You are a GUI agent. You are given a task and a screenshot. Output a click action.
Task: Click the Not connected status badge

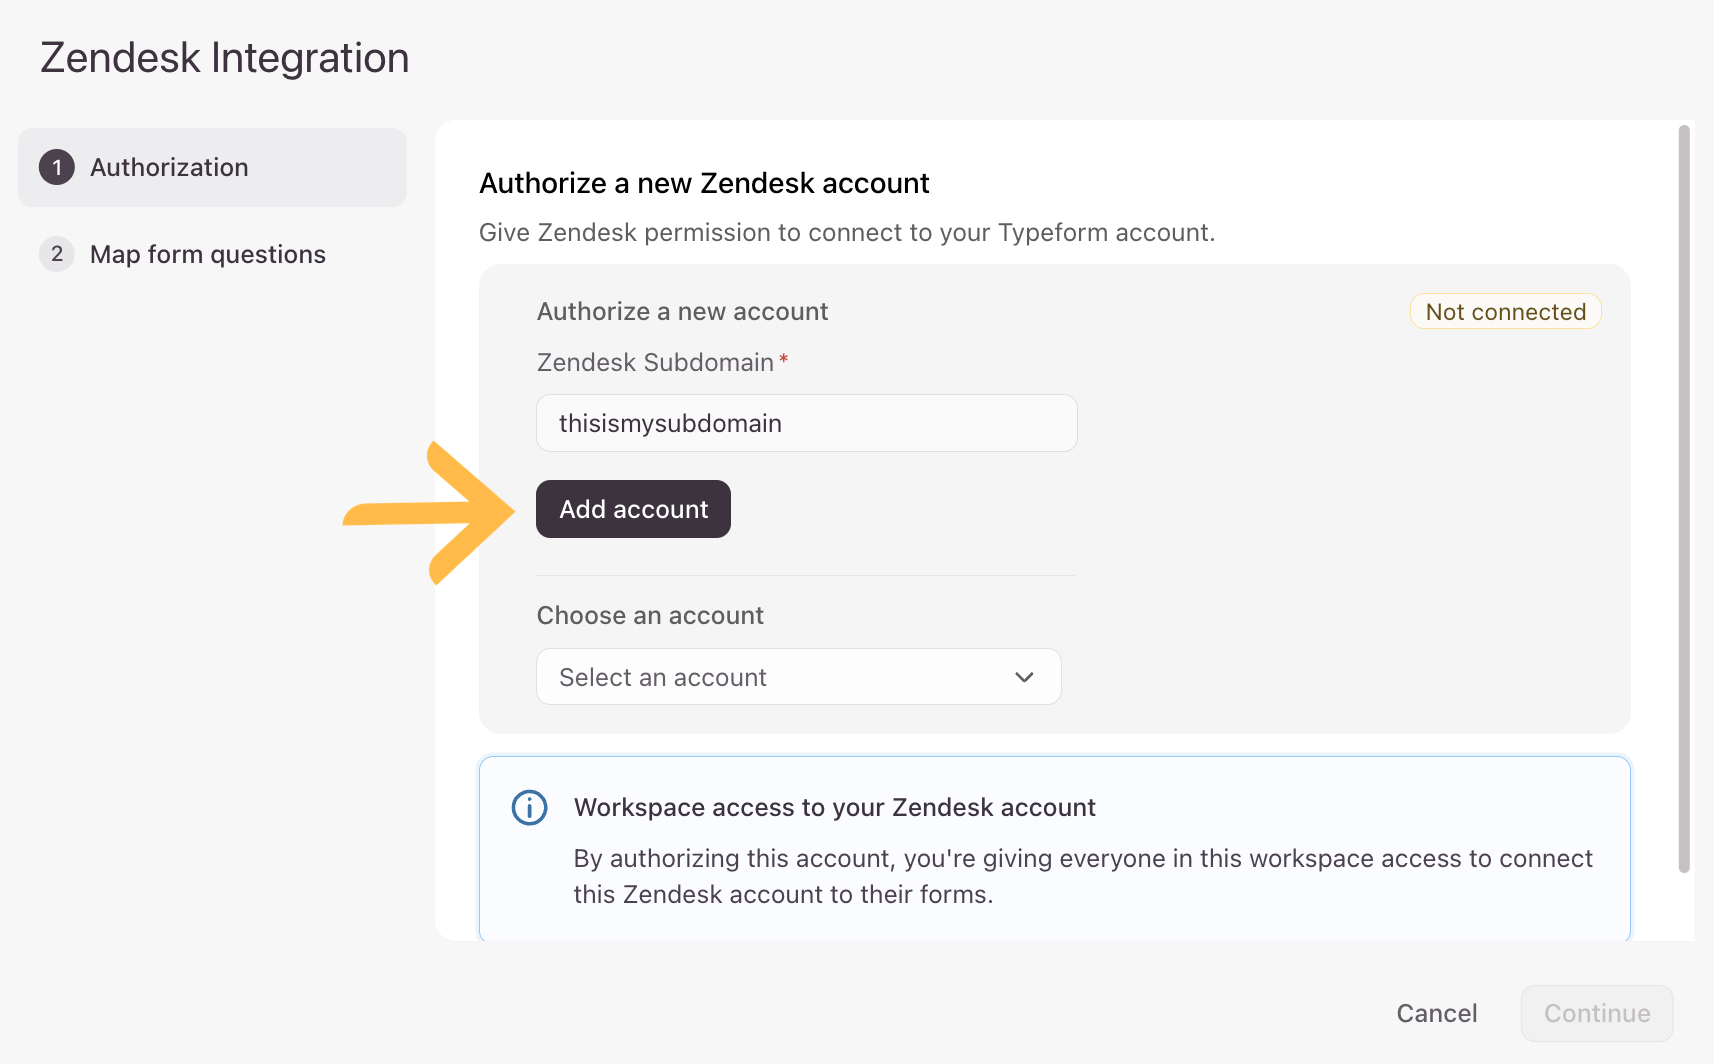1505,312
